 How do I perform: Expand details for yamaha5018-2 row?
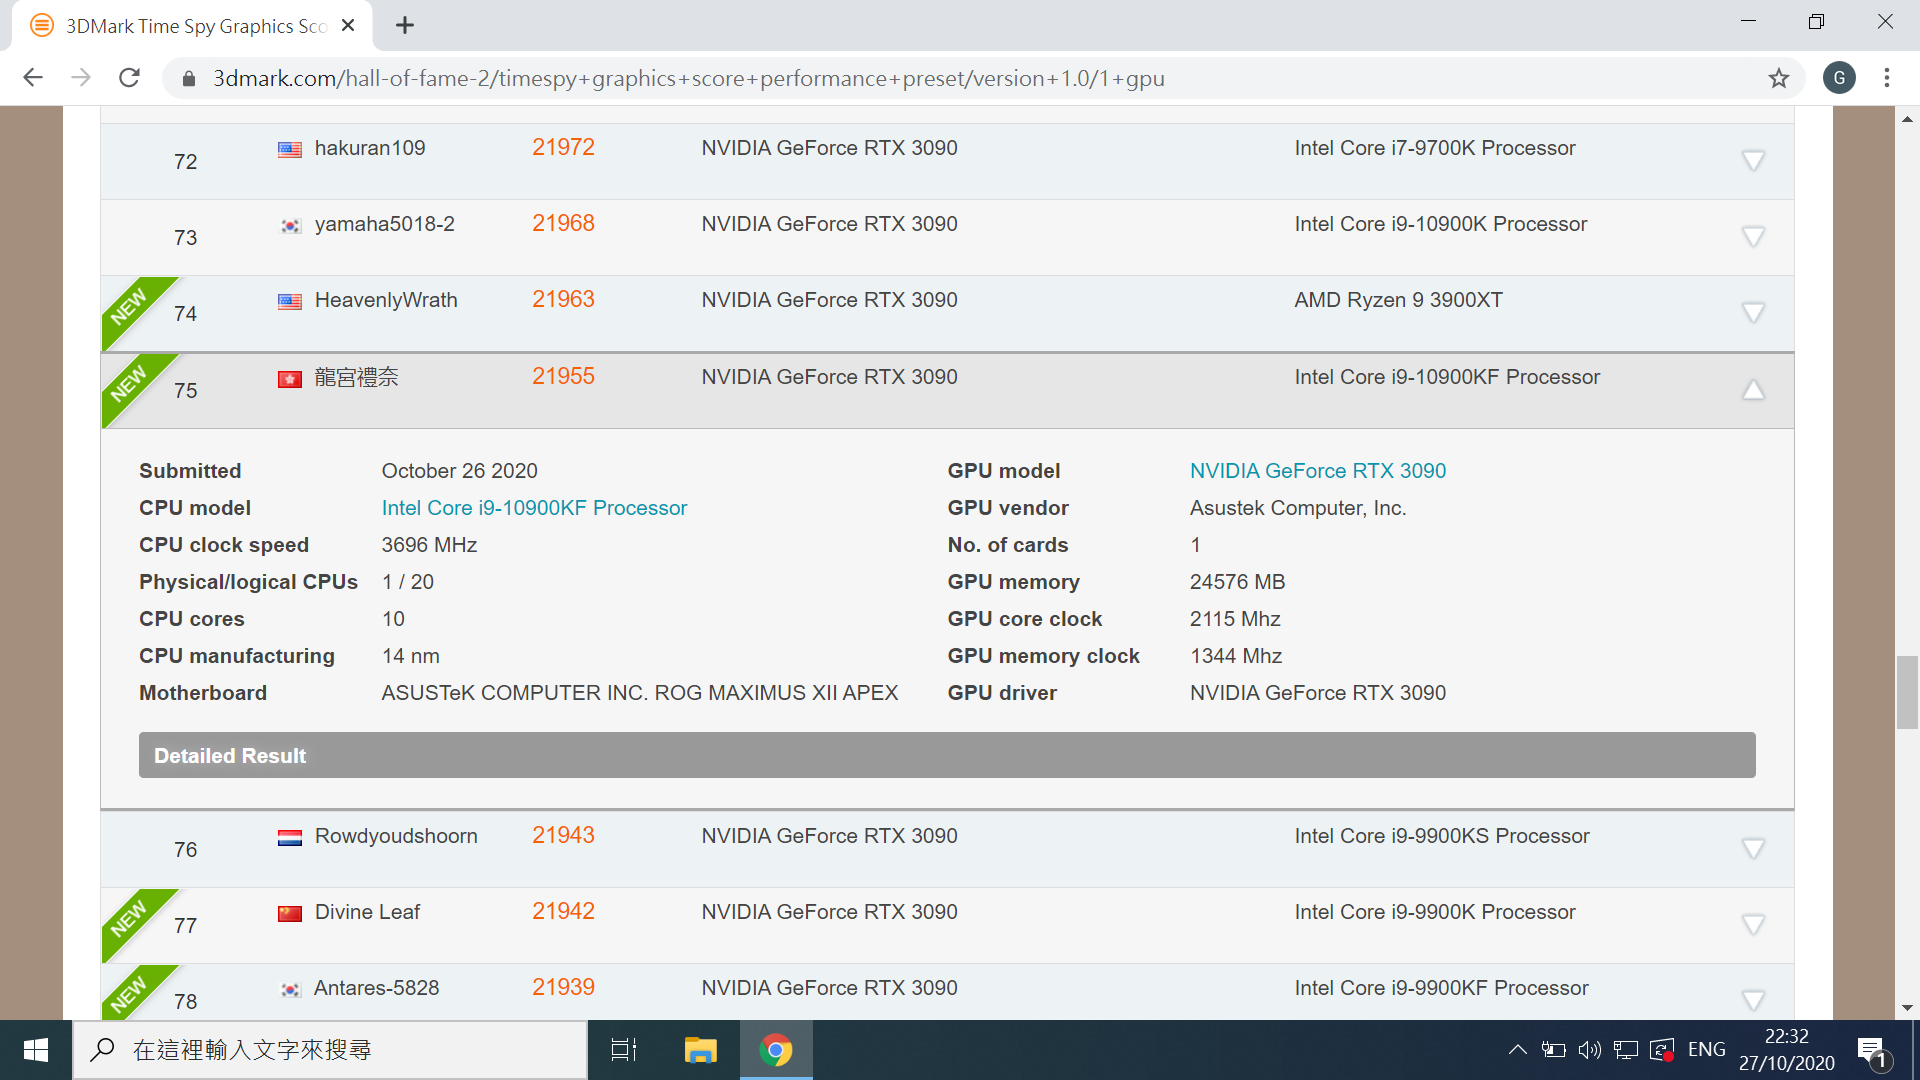pos(1753,236)
